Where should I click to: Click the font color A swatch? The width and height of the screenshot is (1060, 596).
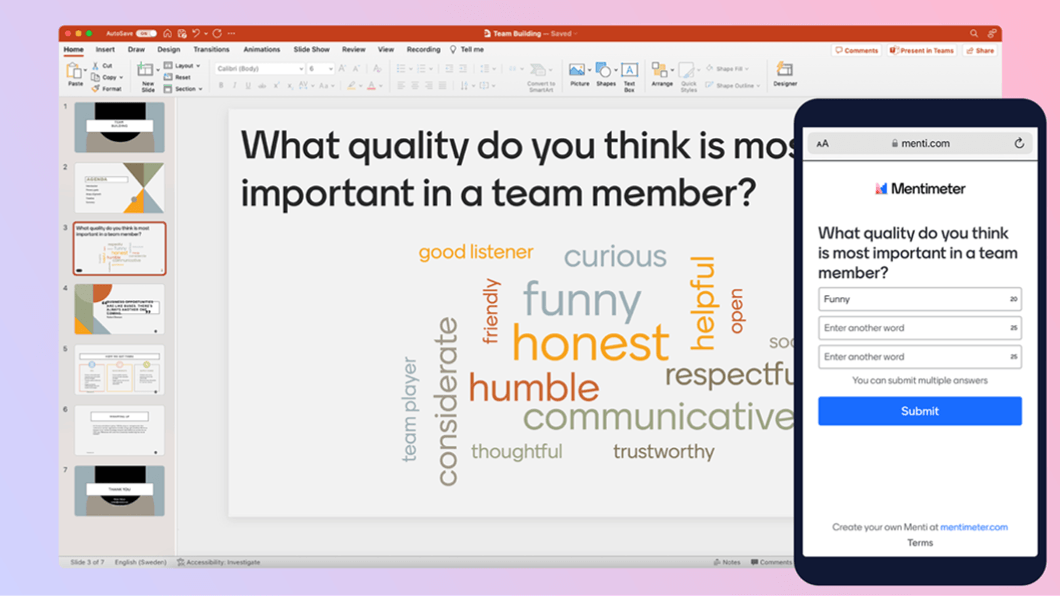click(x=371, y=86)
